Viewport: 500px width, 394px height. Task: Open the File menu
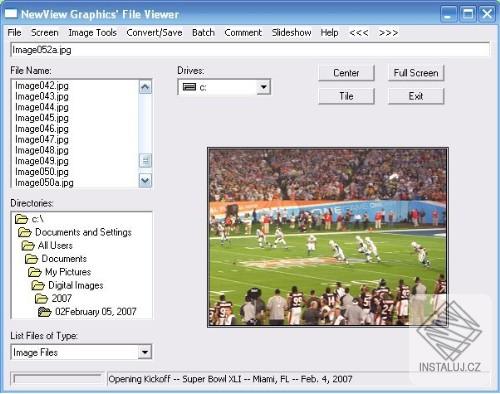[14, 33]
